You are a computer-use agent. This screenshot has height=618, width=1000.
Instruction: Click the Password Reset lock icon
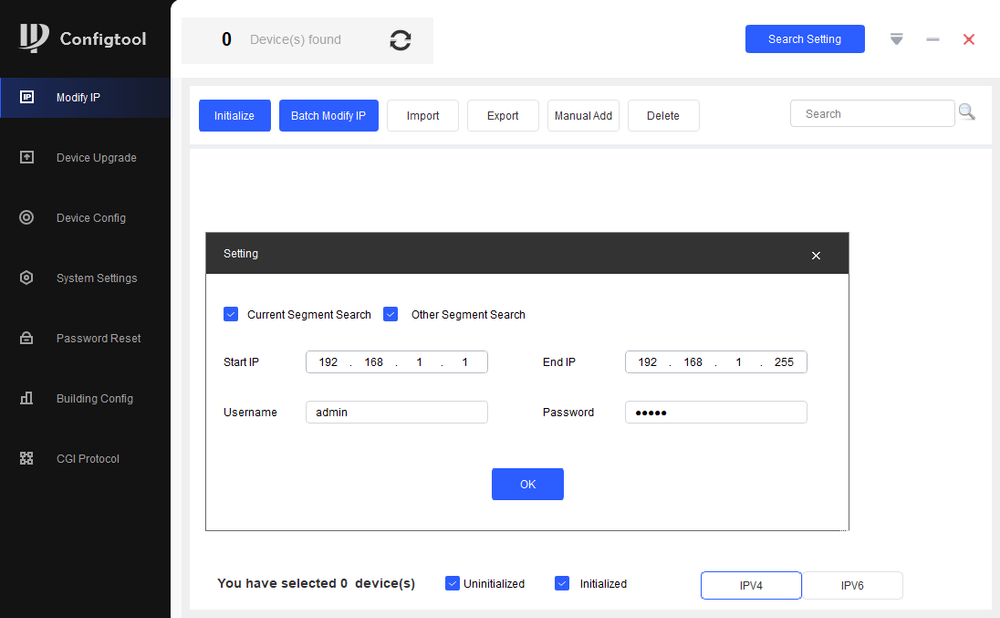pyautogui.click(x=27, y=338)
